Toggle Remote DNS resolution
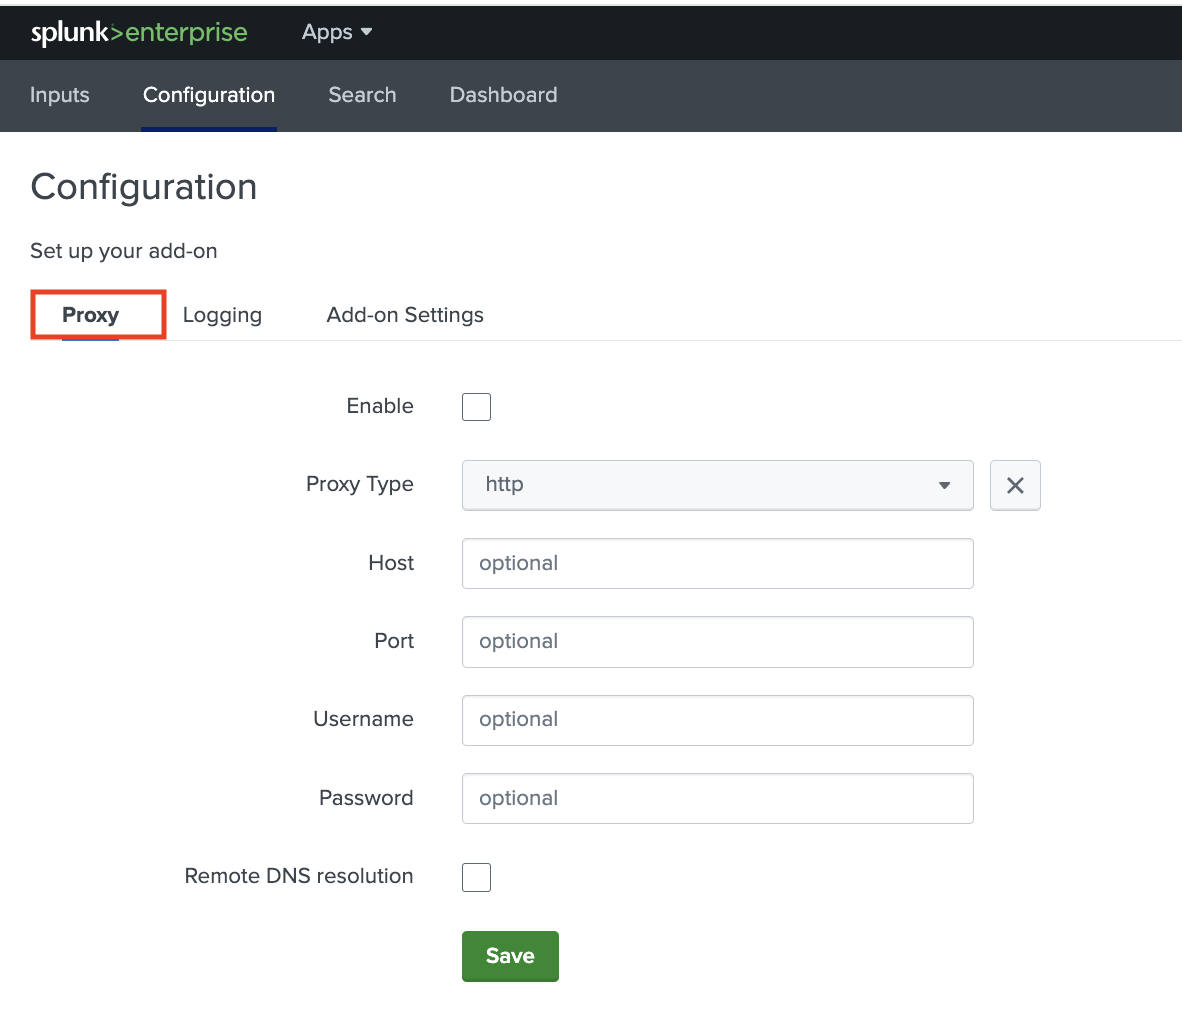 point(476,877)
